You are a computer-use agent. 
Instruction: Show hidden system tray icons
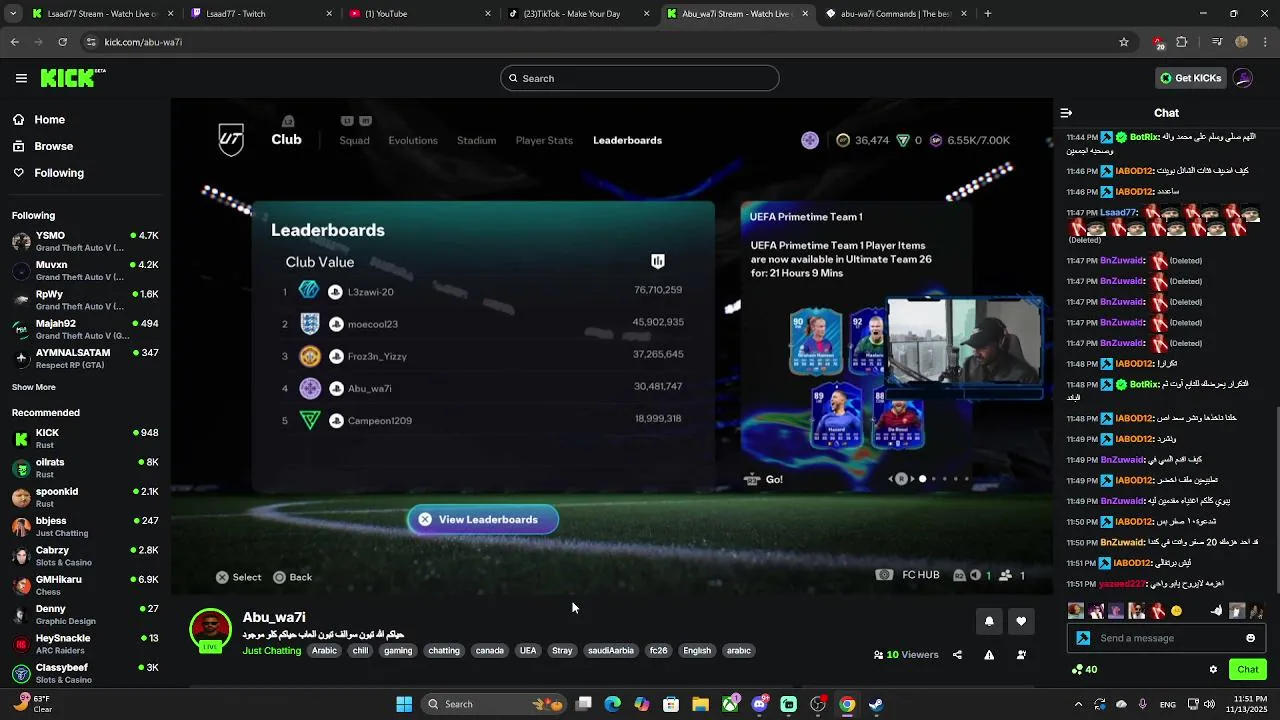tap(1078, 704)
